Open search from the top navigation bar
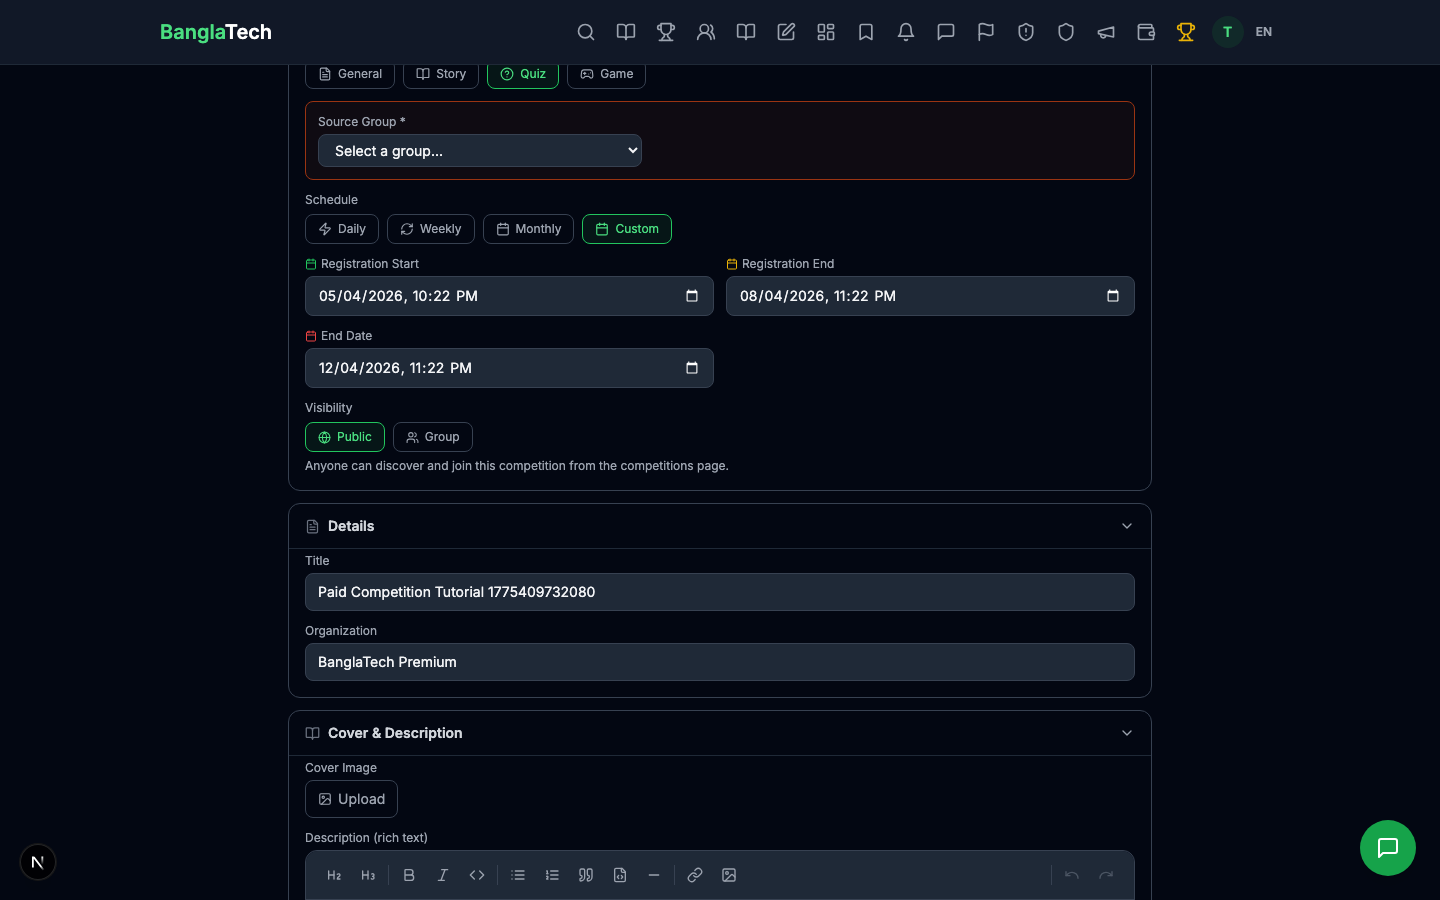Screen dimensions: 1440x900 click(x=586, y=32)
